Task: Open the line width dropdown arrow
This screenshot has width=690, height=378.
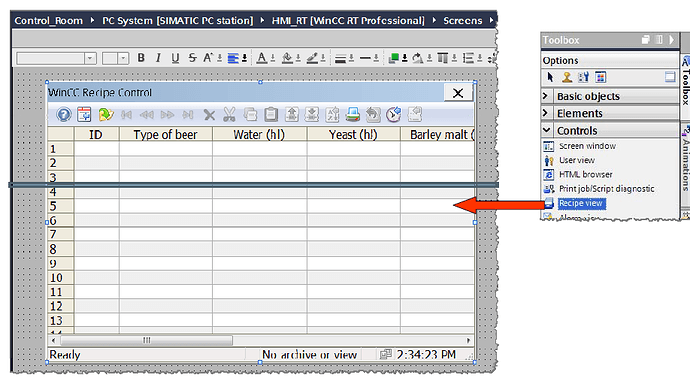Action: click(351, 59)
